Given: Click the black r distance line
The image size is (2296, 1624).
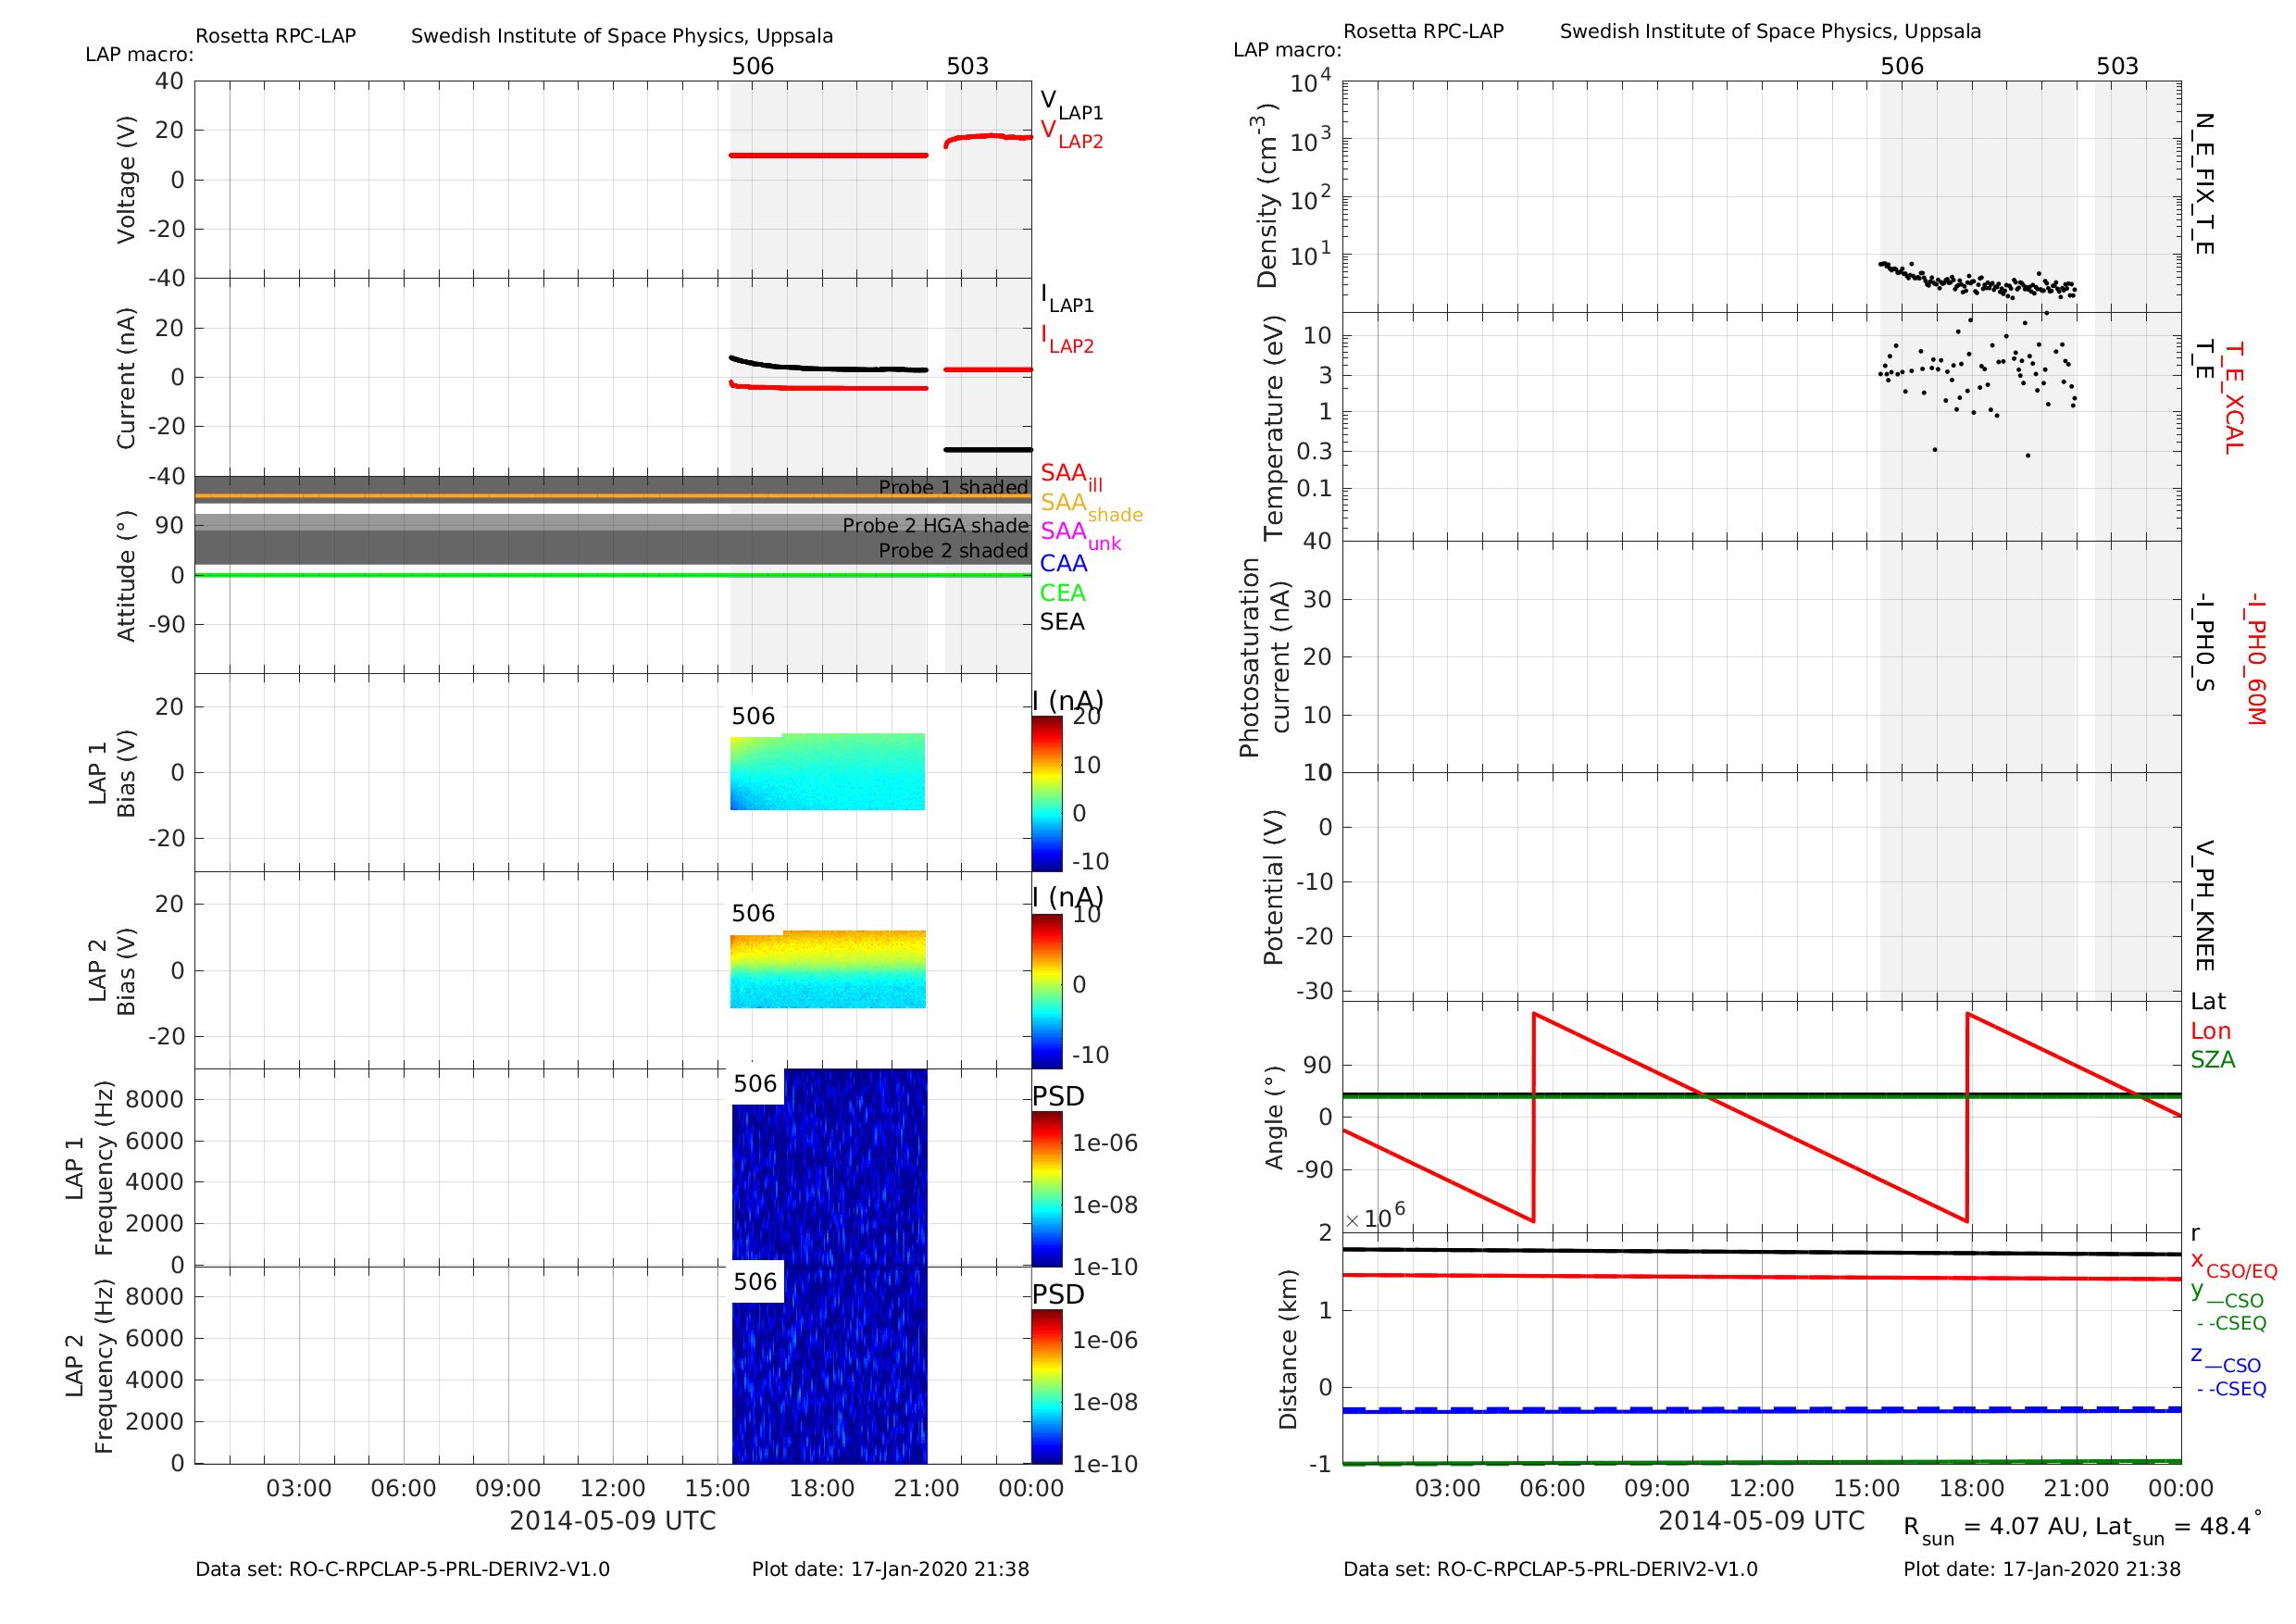Looking at the screenshot, I should tap(1762, 1251).
